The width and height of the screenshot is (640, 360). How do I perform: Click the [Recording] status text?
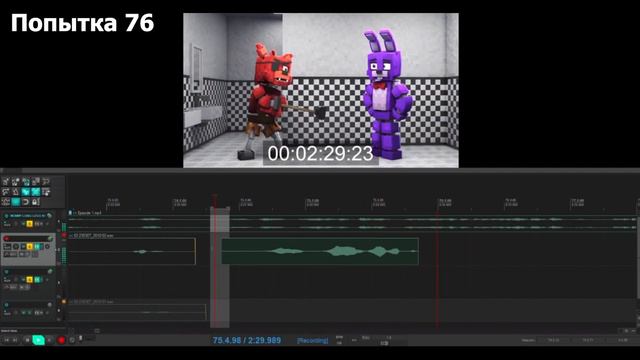coord(312,340)
